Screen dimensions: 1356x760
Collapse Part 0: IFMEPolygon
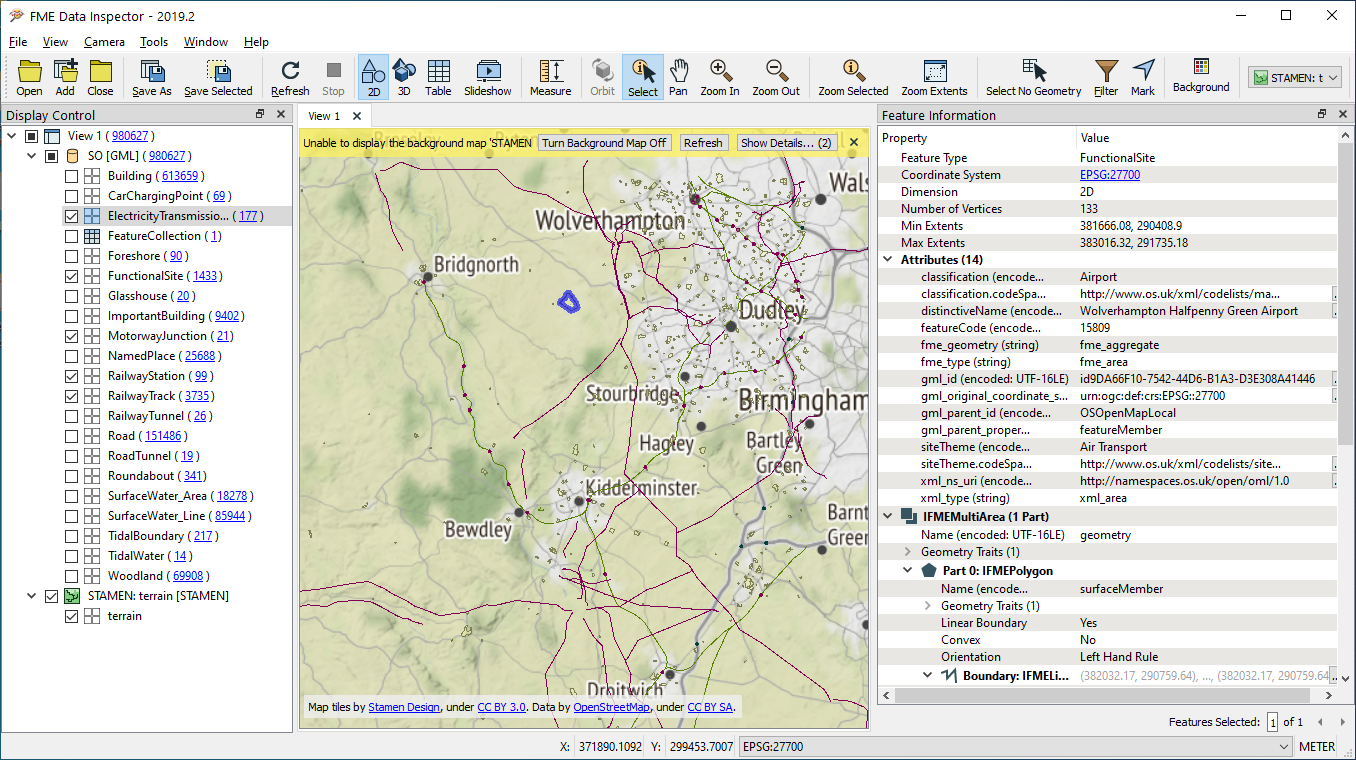(908, 571)
